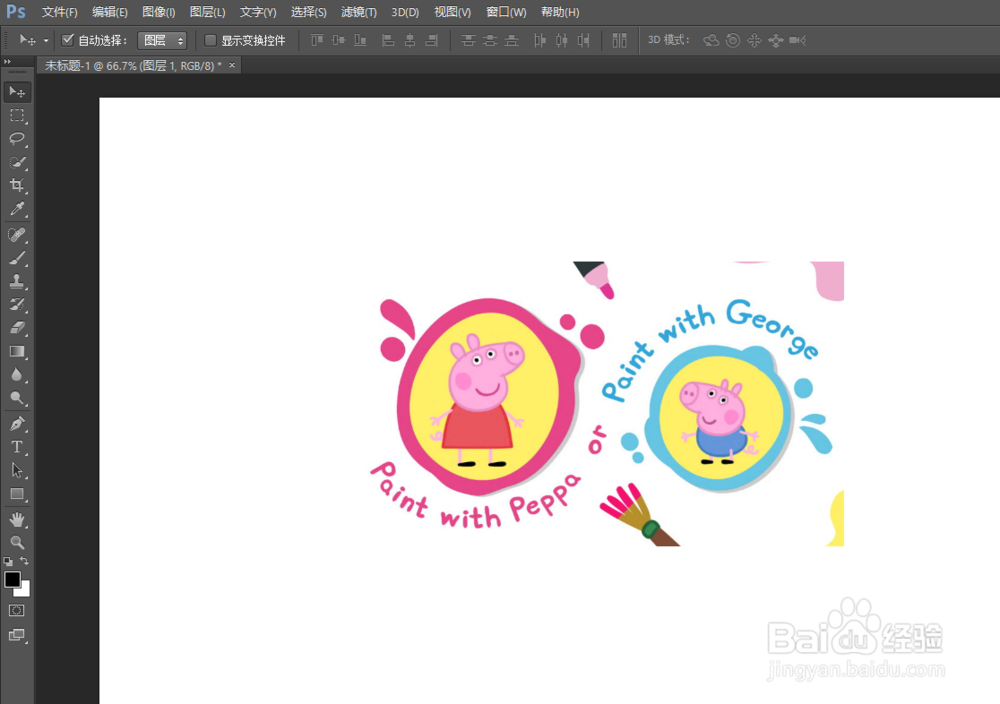Select the Eraser tool
Screen dimensions: 1000x704
pos(17,328)
